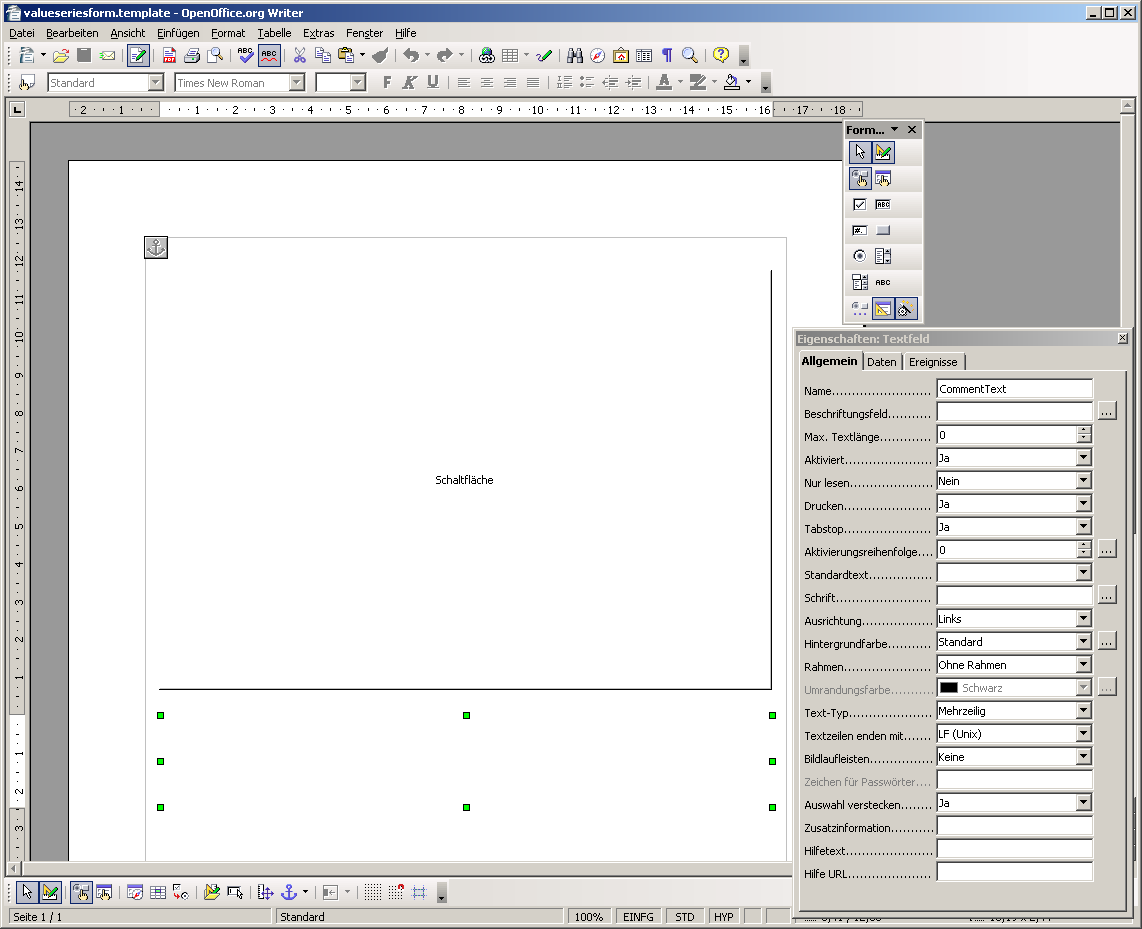Viewport: 1142px width, 929px height.
Task: Select the push button control in Form palette
Action: [883, 230]
